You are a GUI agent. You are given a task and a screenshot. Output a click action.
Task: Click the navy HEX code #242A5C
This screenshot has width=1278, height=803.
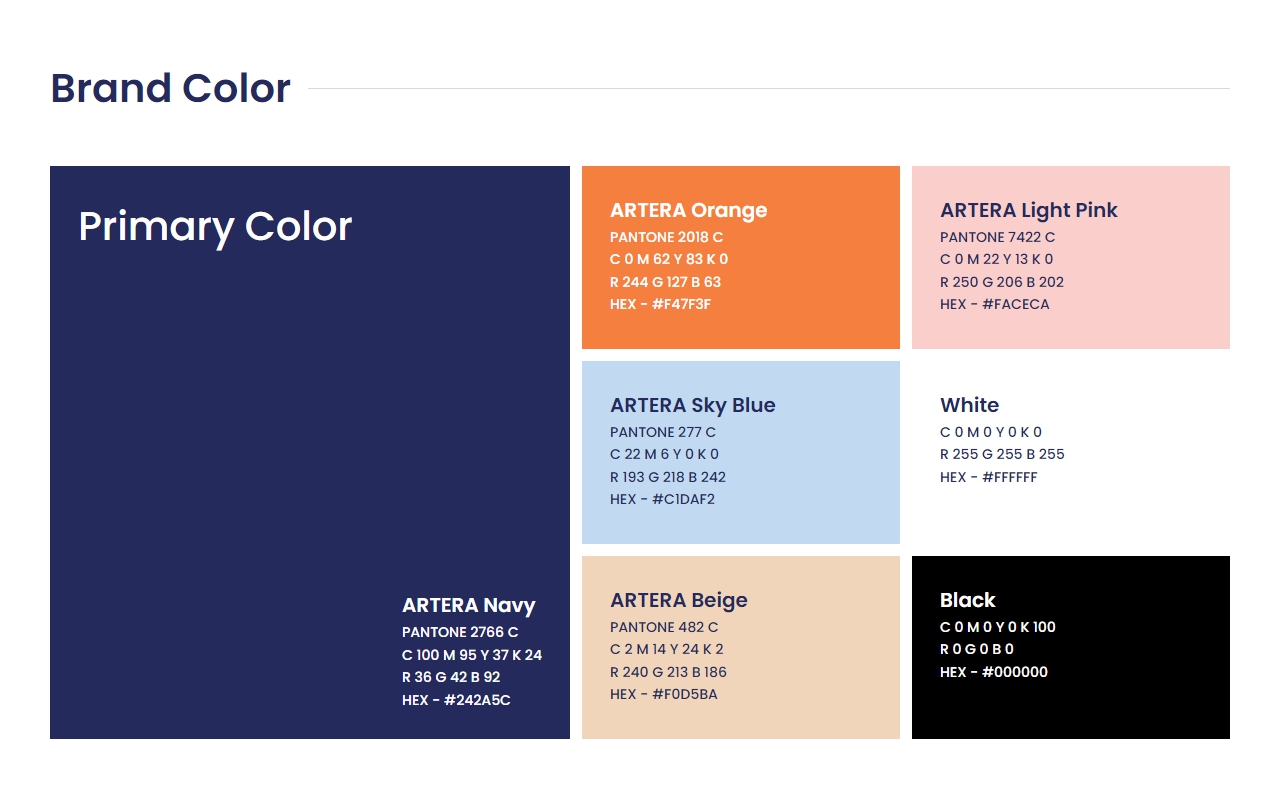tap(456, 700)
